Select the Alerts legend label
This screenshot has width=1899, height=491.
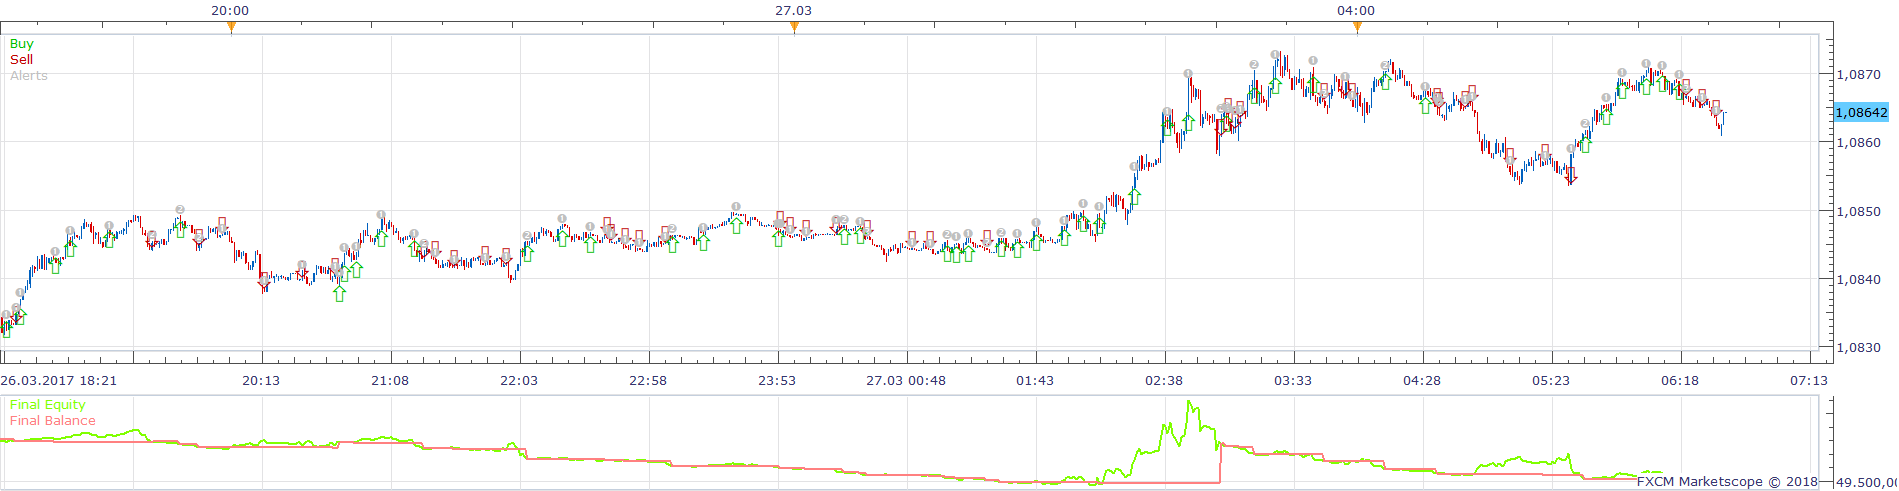click(x=29, y=76)
